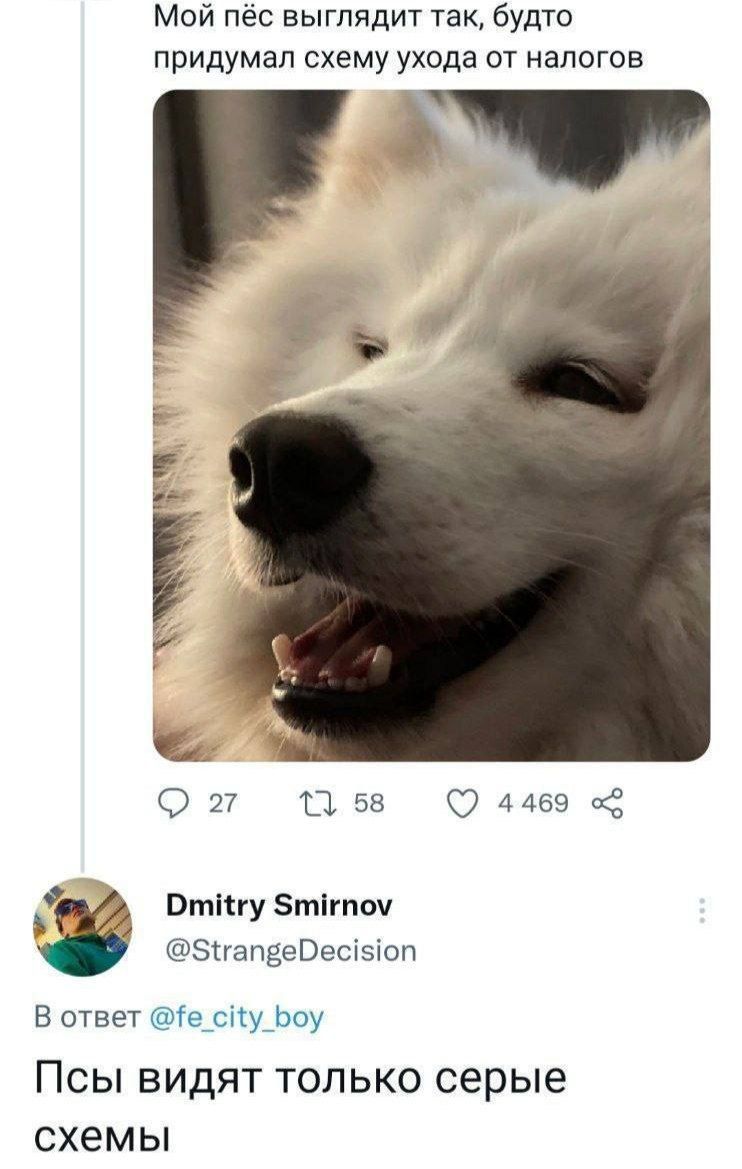The height and width of the screenshot is (1169, 742).
Task: Click the like count 4 469
Action: point(533,803)
